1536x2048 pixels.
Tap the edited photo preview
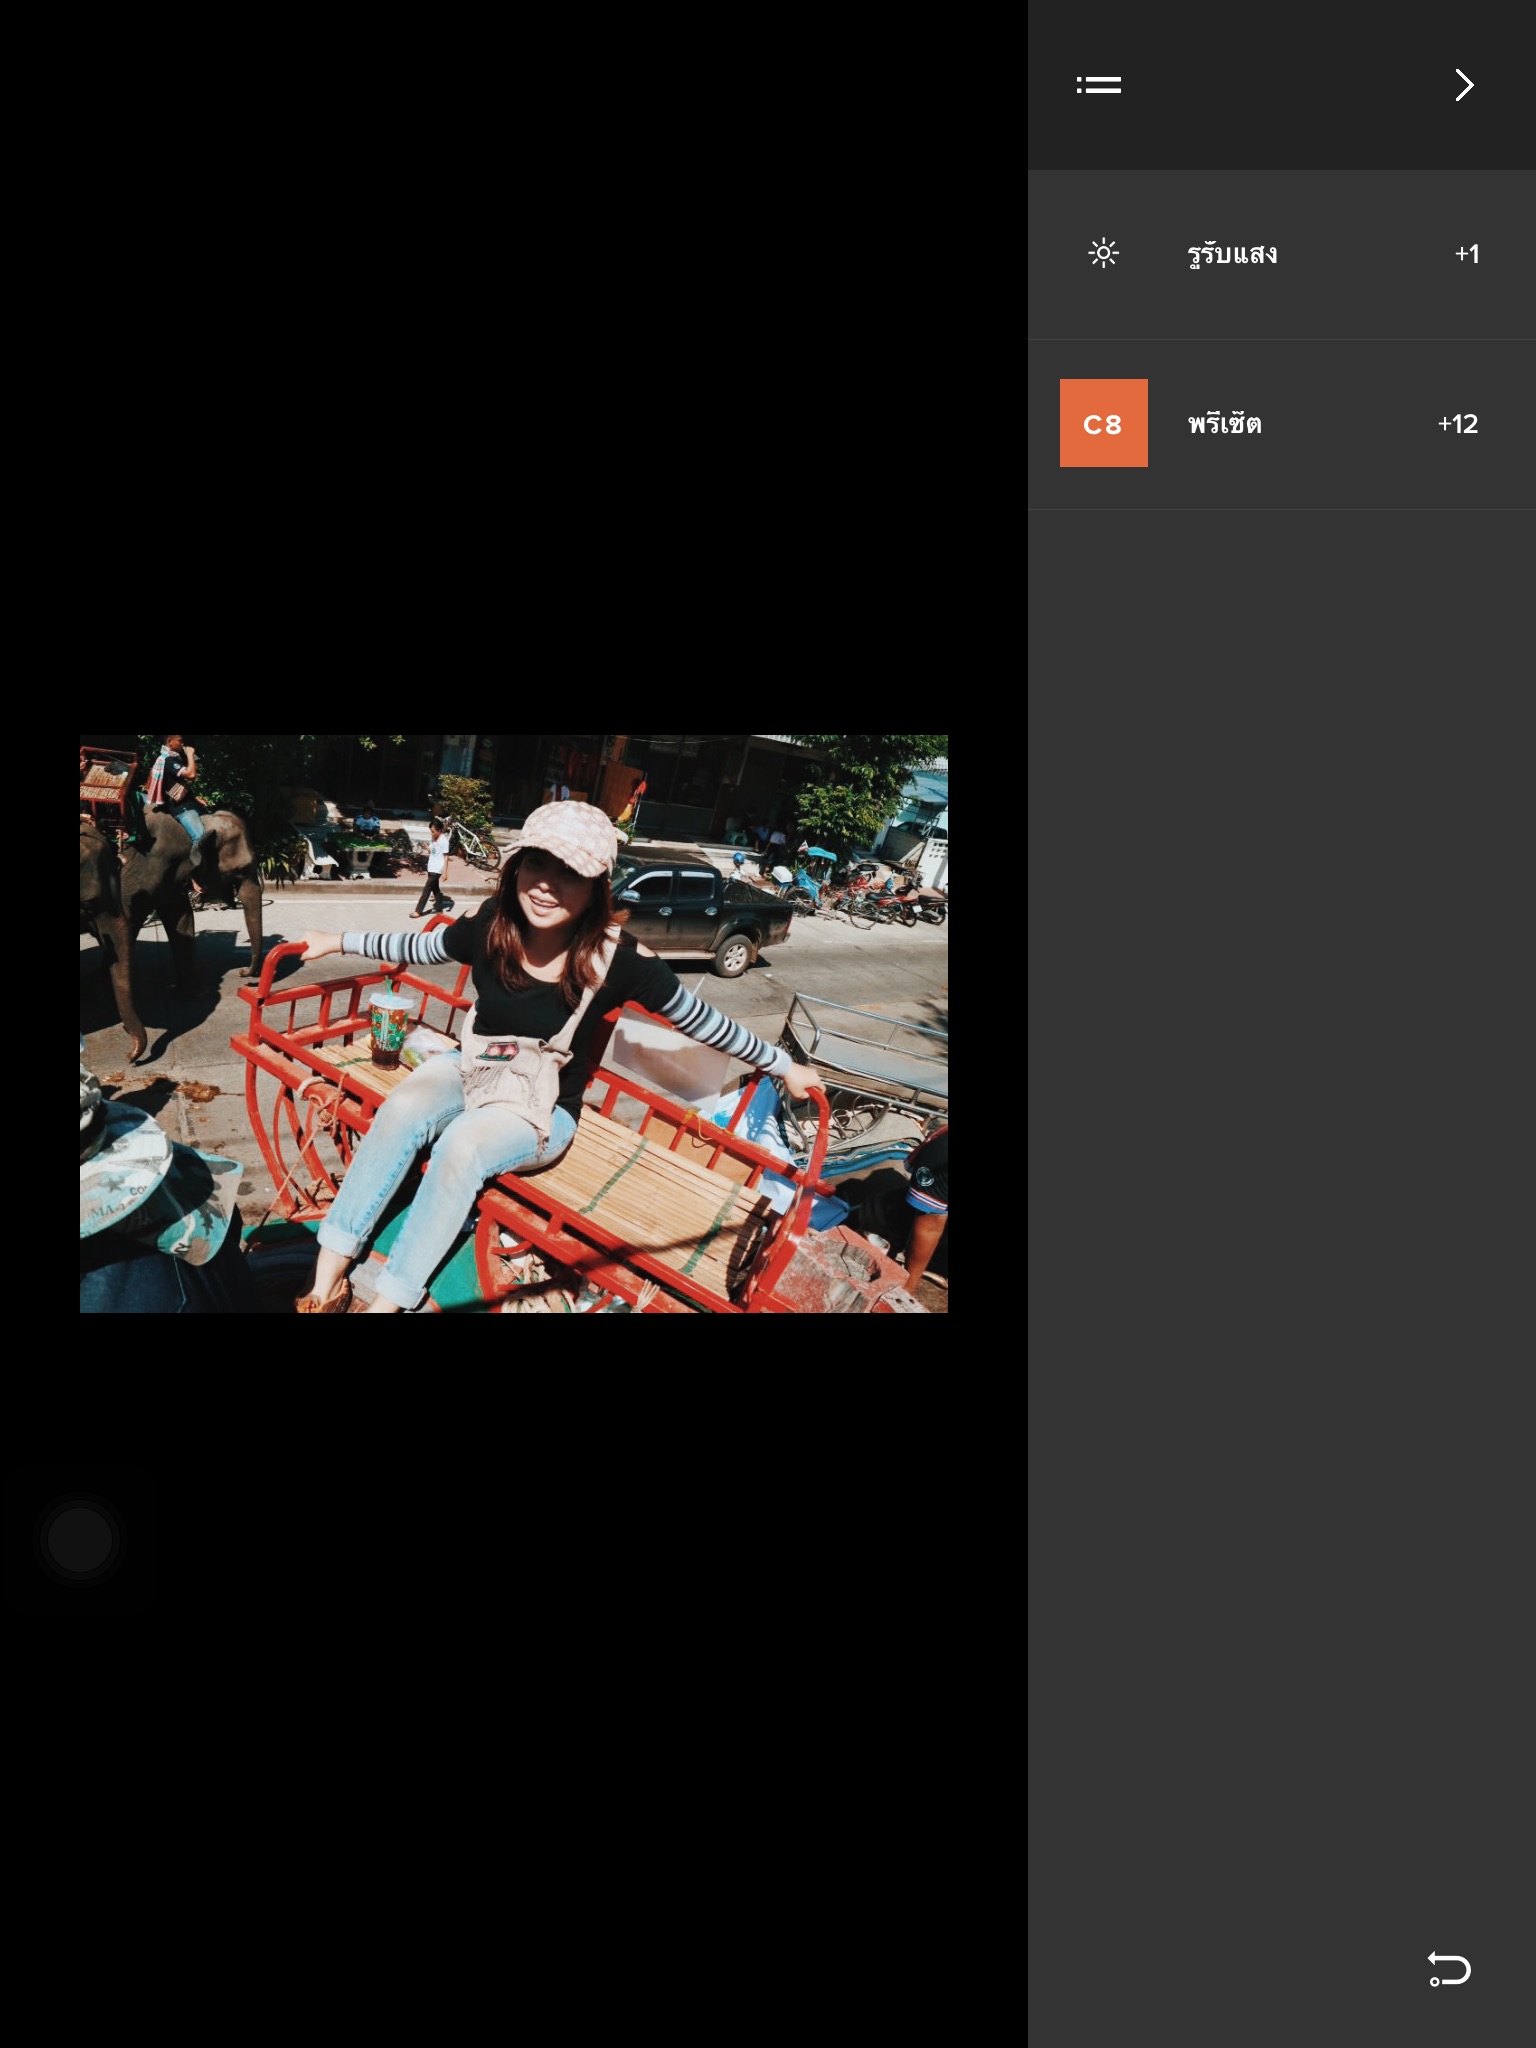click(x=514, y=1024)
